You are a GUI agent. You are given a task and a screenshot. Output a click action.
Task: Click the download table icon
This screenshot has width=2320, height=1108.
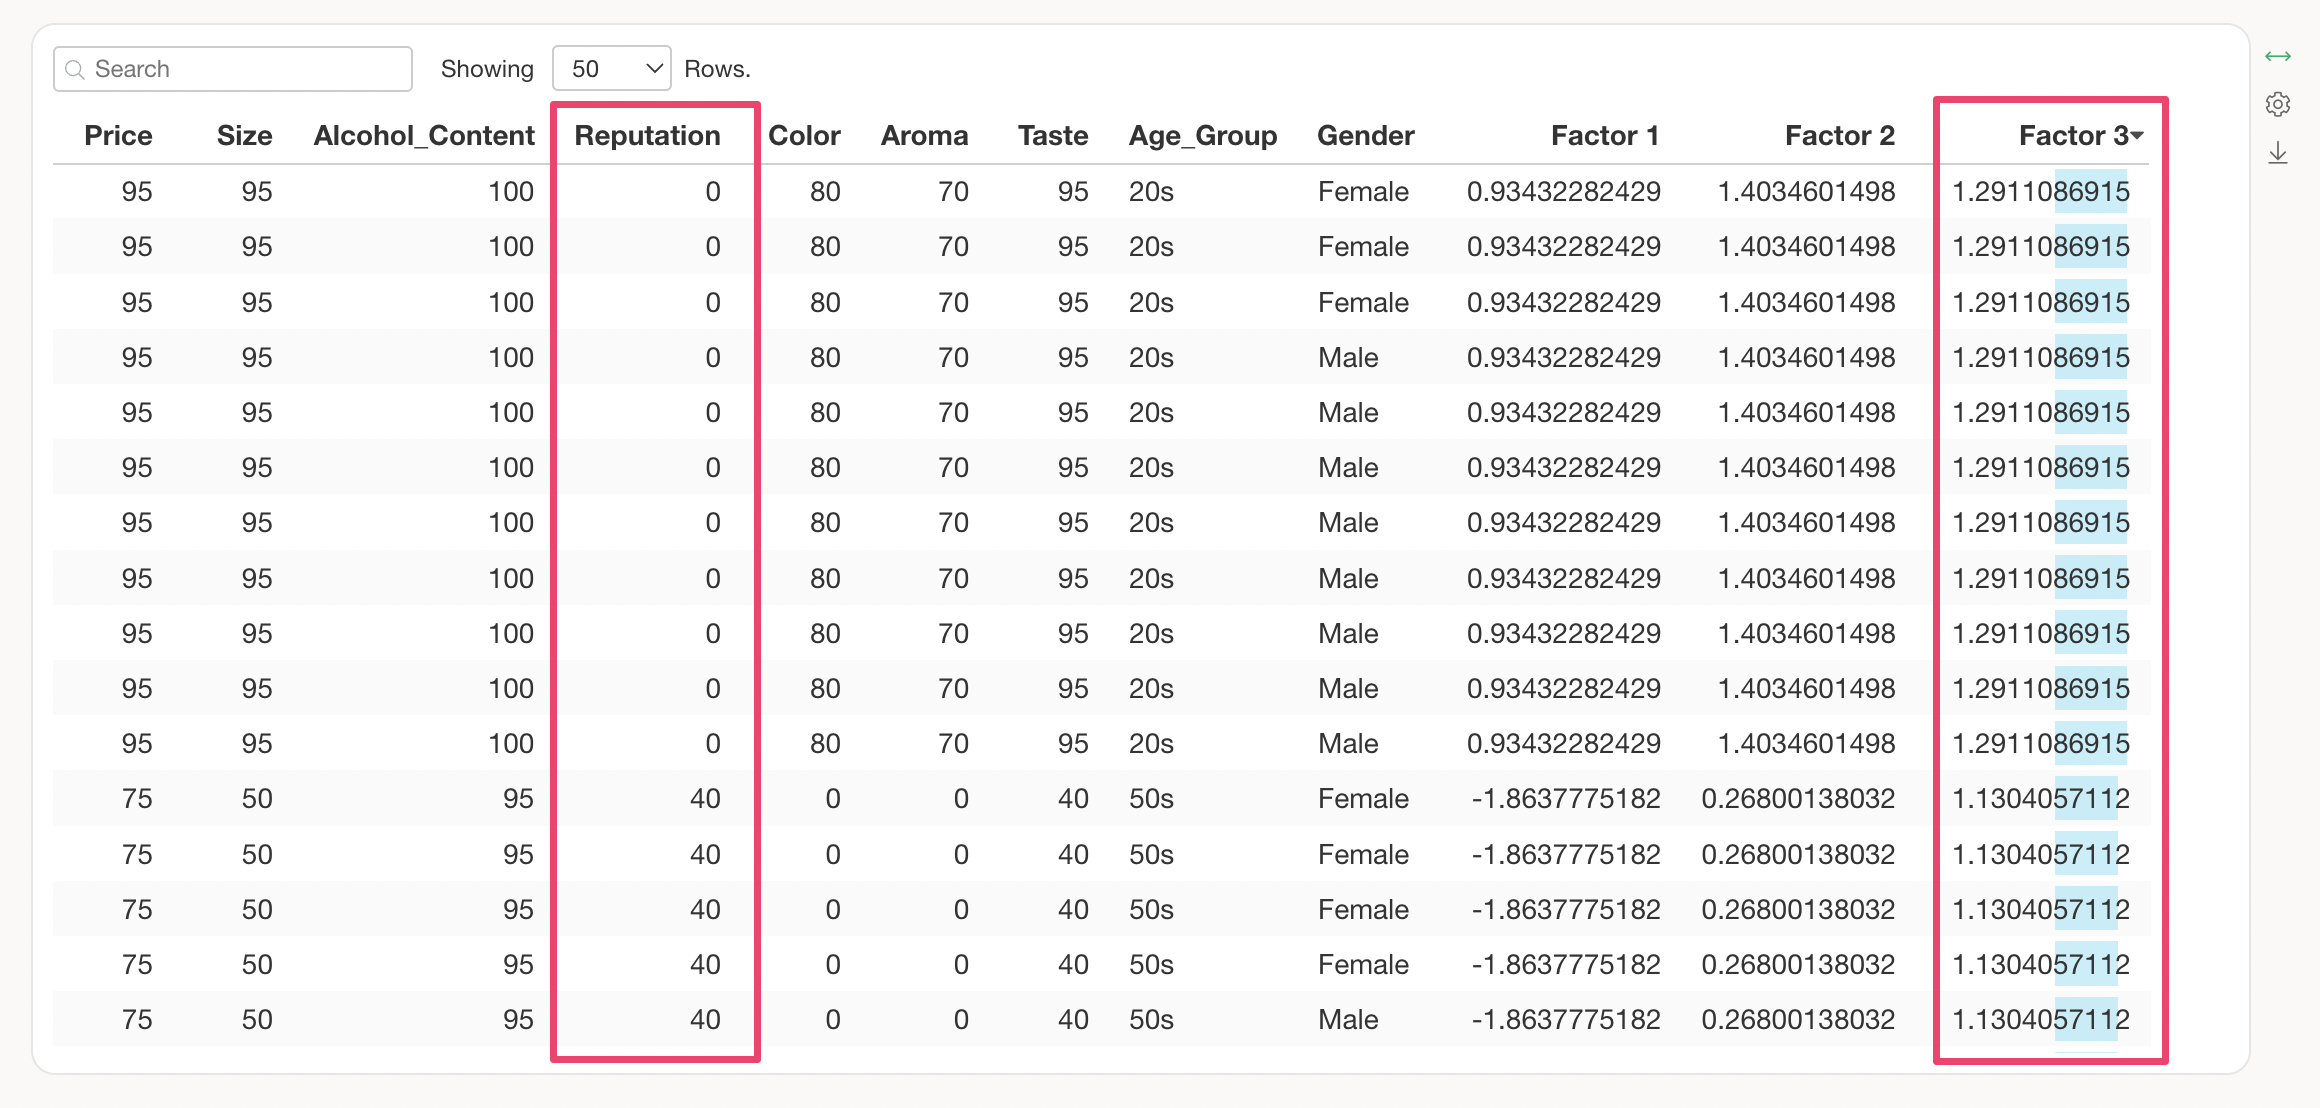(2278, 153)
